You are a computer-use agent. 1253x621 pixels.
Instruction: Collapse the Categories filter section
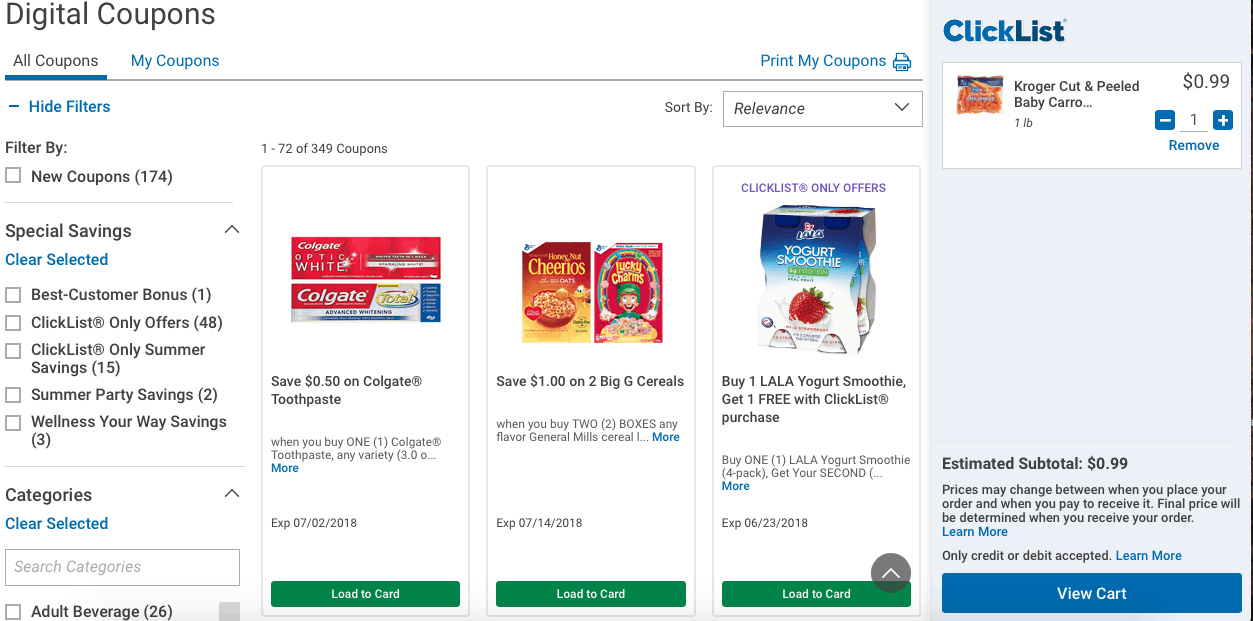(232, 494)
